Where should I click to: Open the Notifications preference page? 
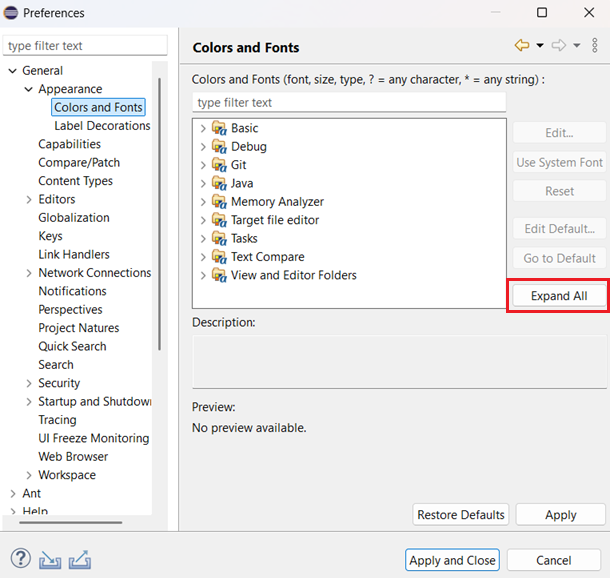click(72, 291)
